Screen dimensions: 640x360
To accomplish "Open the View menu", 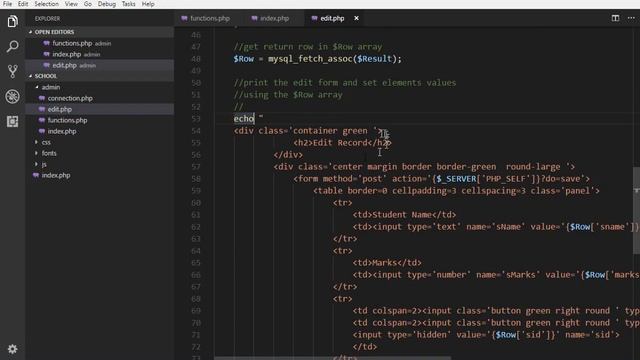I will [x=71, y=4].
